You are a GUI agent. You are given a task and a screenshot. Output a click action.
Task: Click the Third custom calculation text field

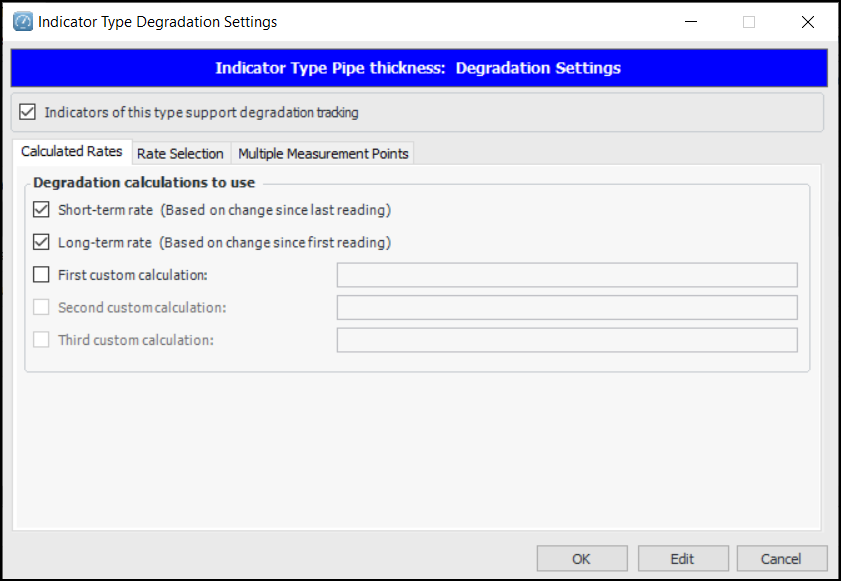coord(567,340)
